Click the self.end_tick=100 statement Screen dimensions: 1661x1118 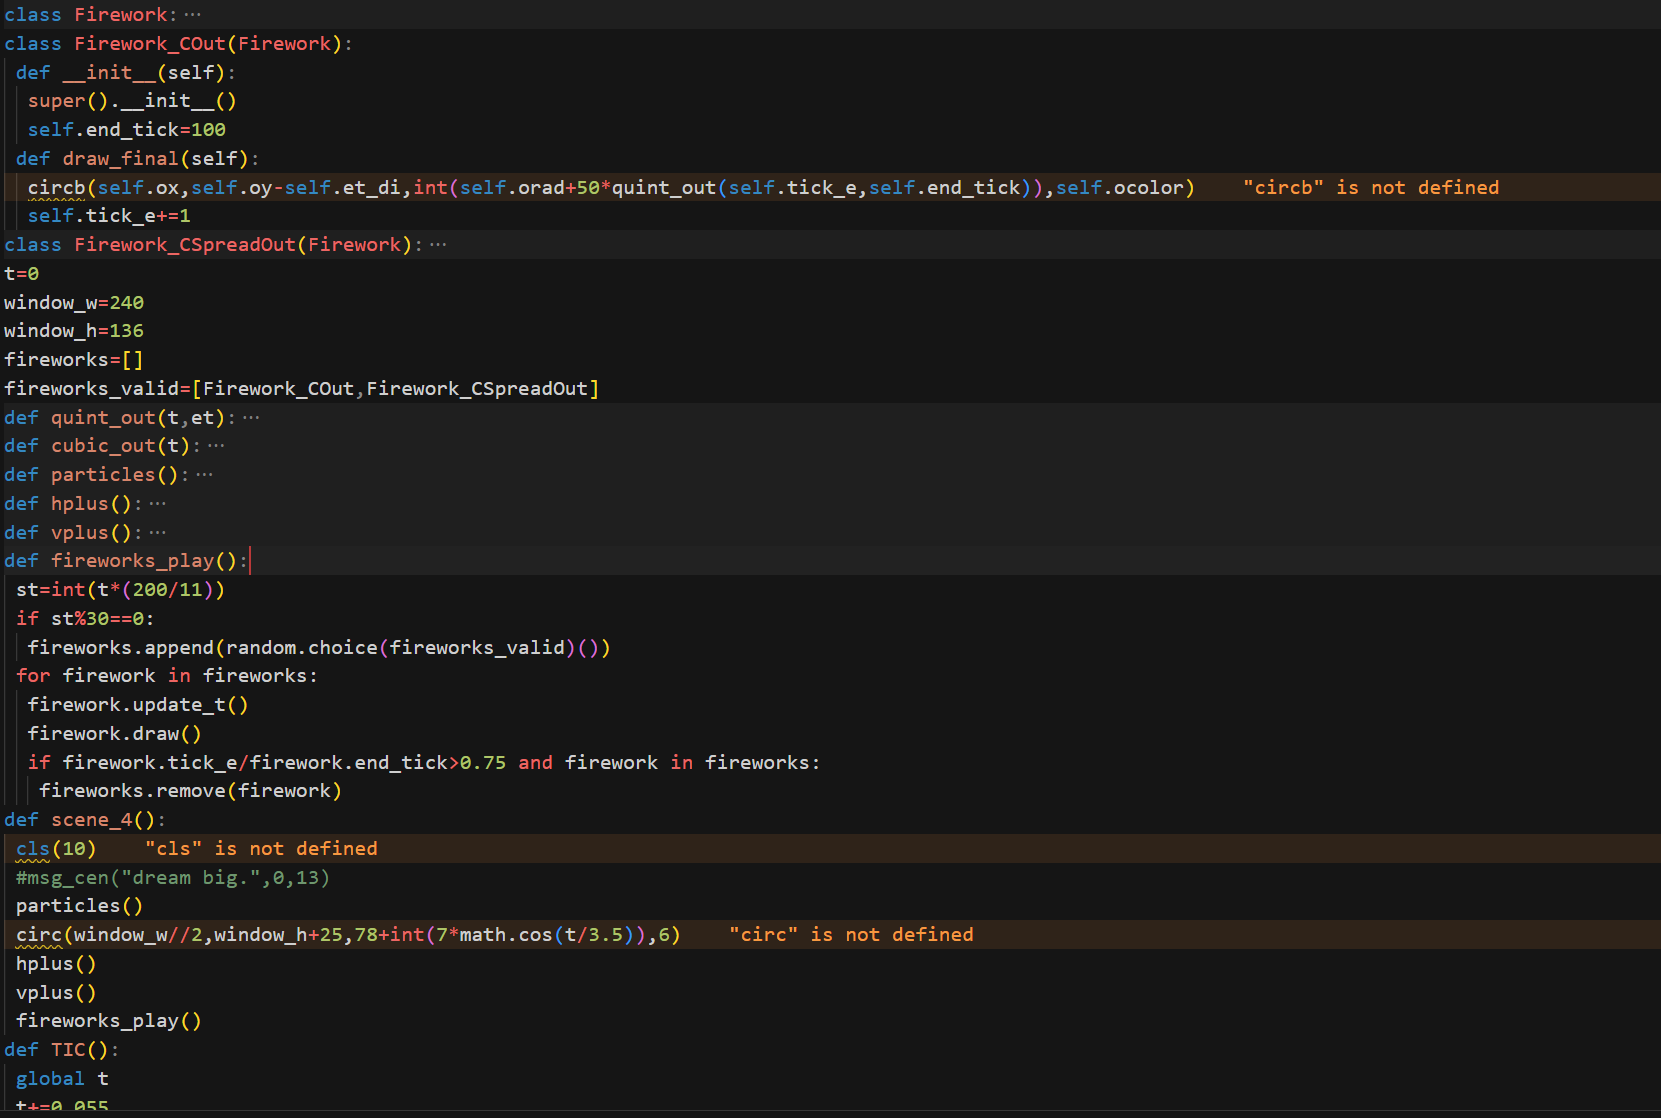(126, 130)
